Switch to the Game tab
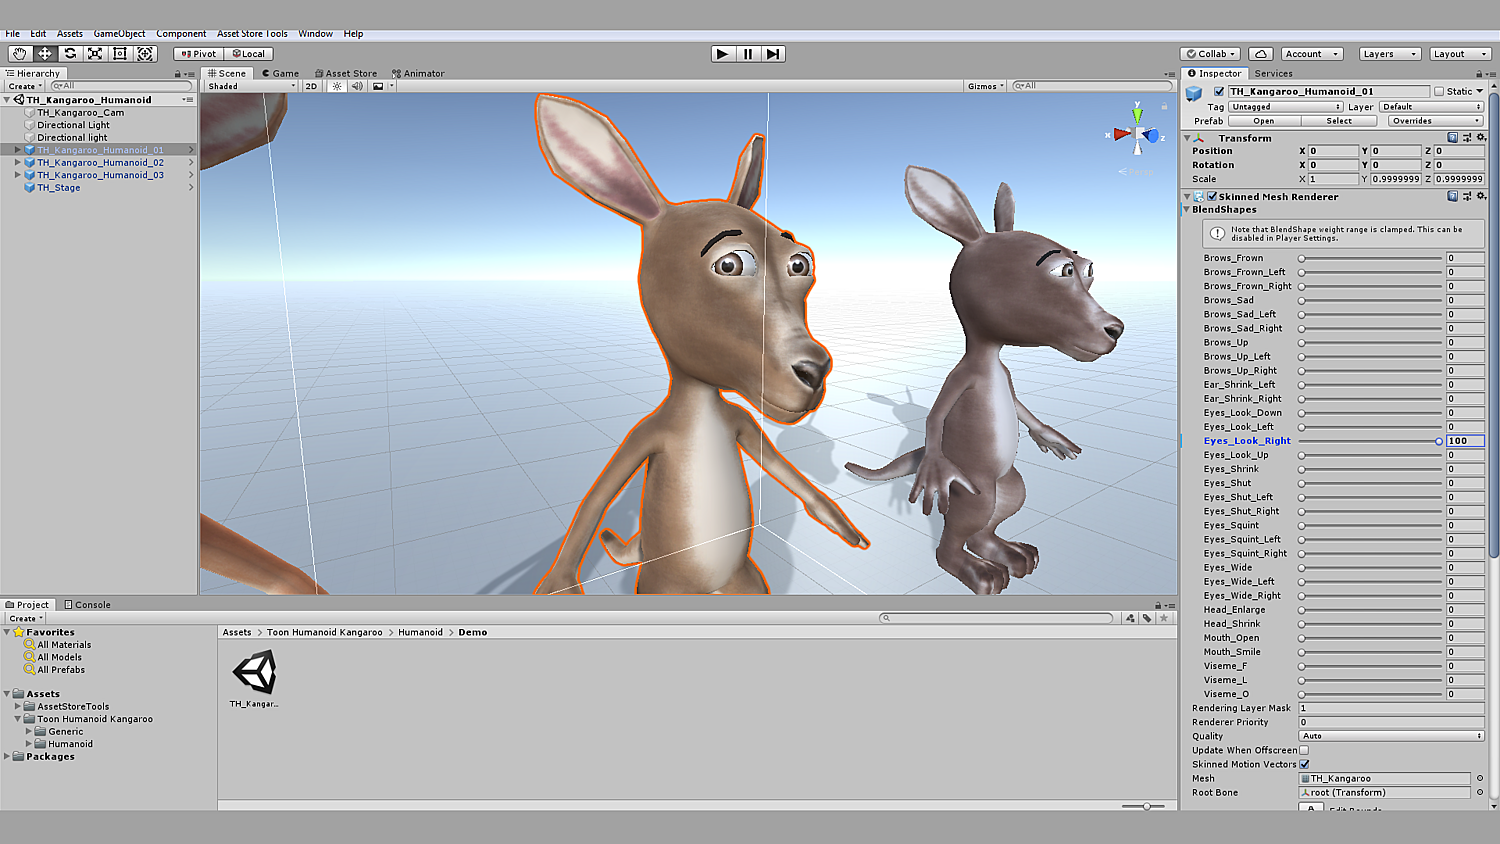Viewport: 1500px width, 844px height. pos(281,73)
